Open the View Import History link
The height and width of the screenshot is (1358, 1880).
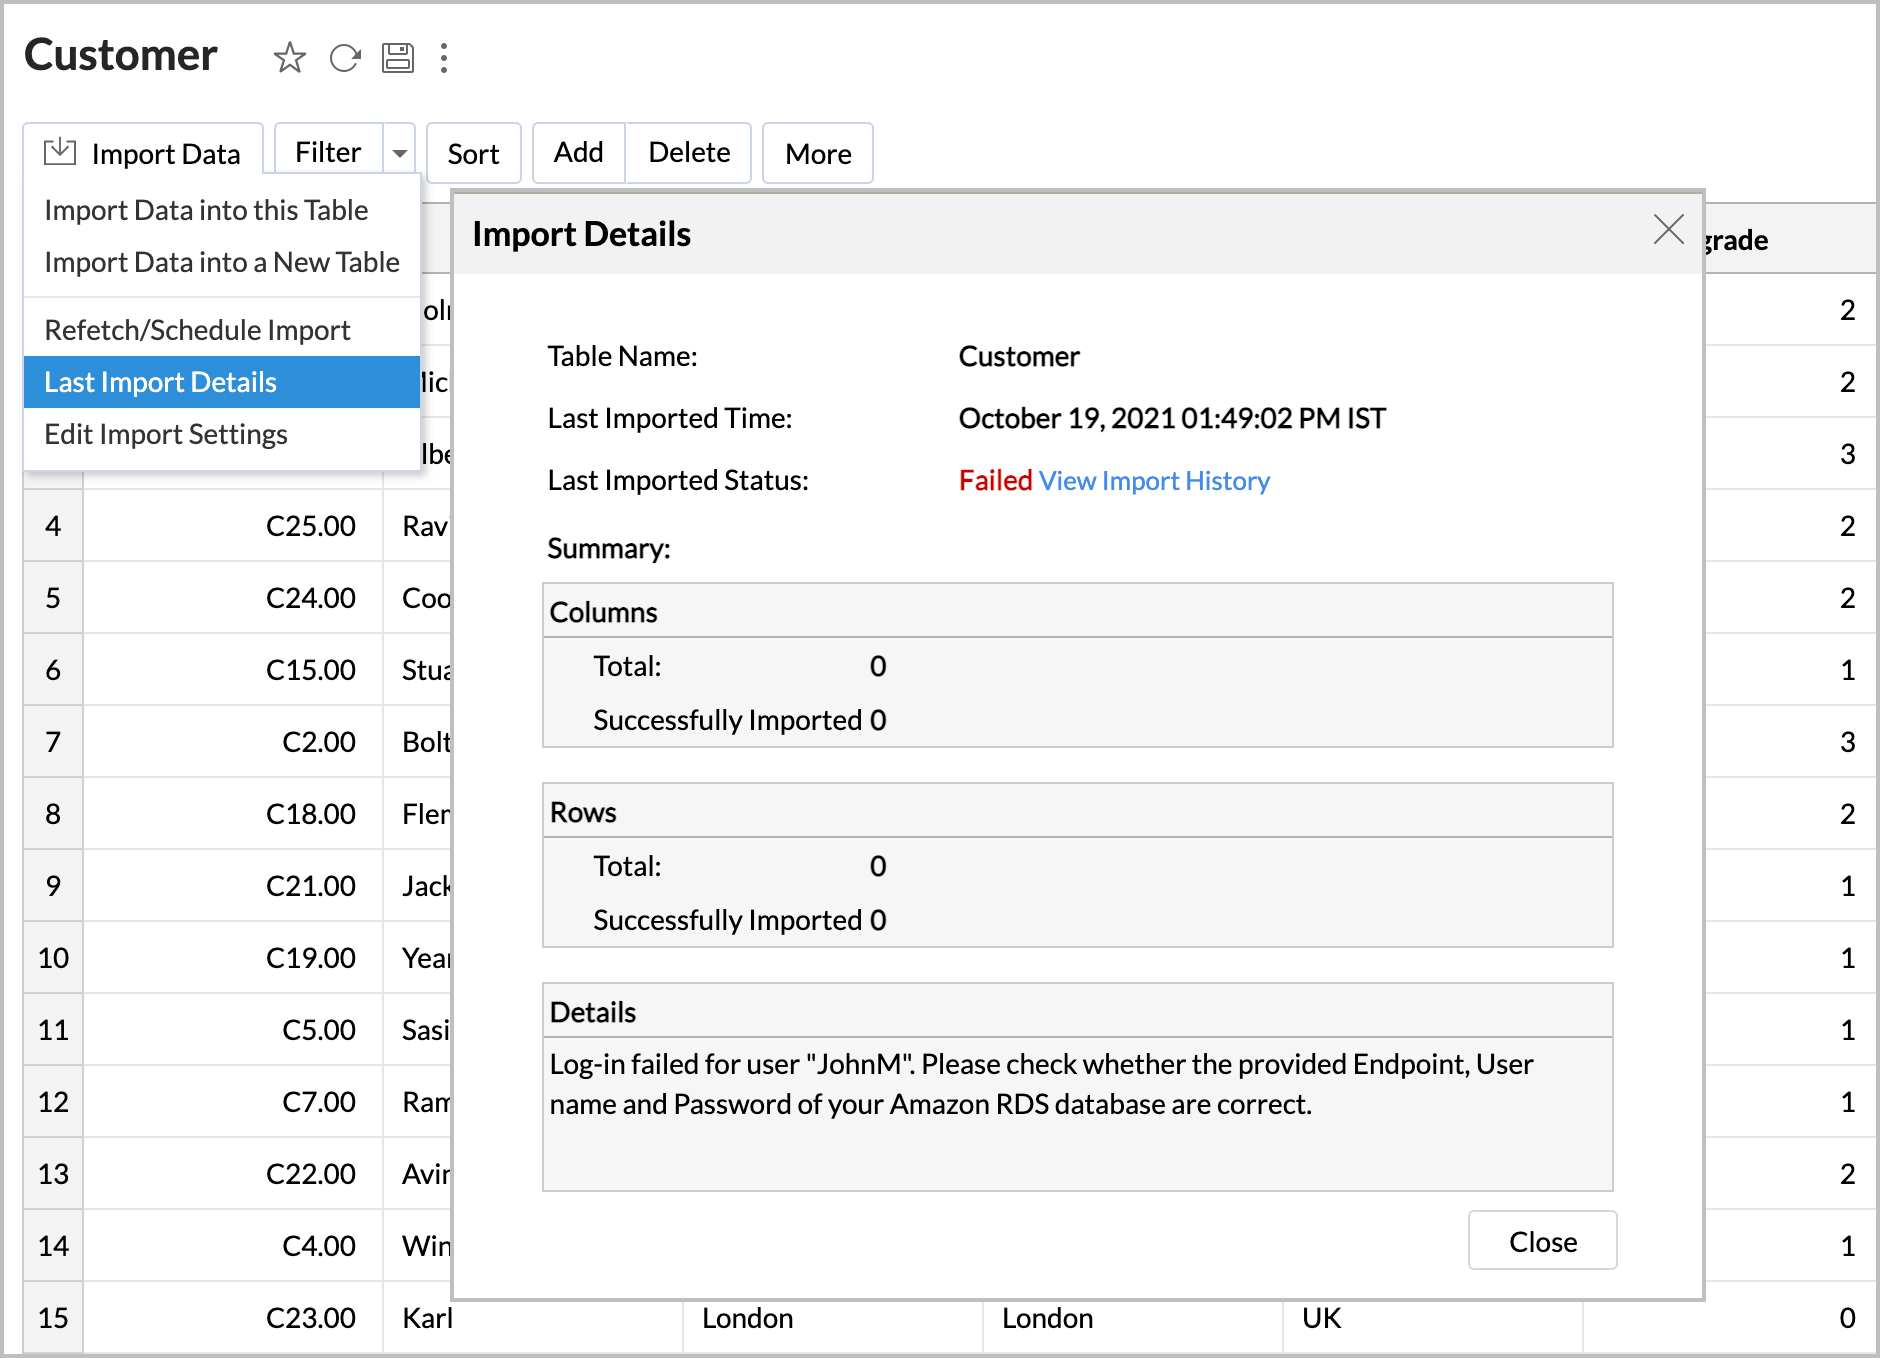[1154, 481]
